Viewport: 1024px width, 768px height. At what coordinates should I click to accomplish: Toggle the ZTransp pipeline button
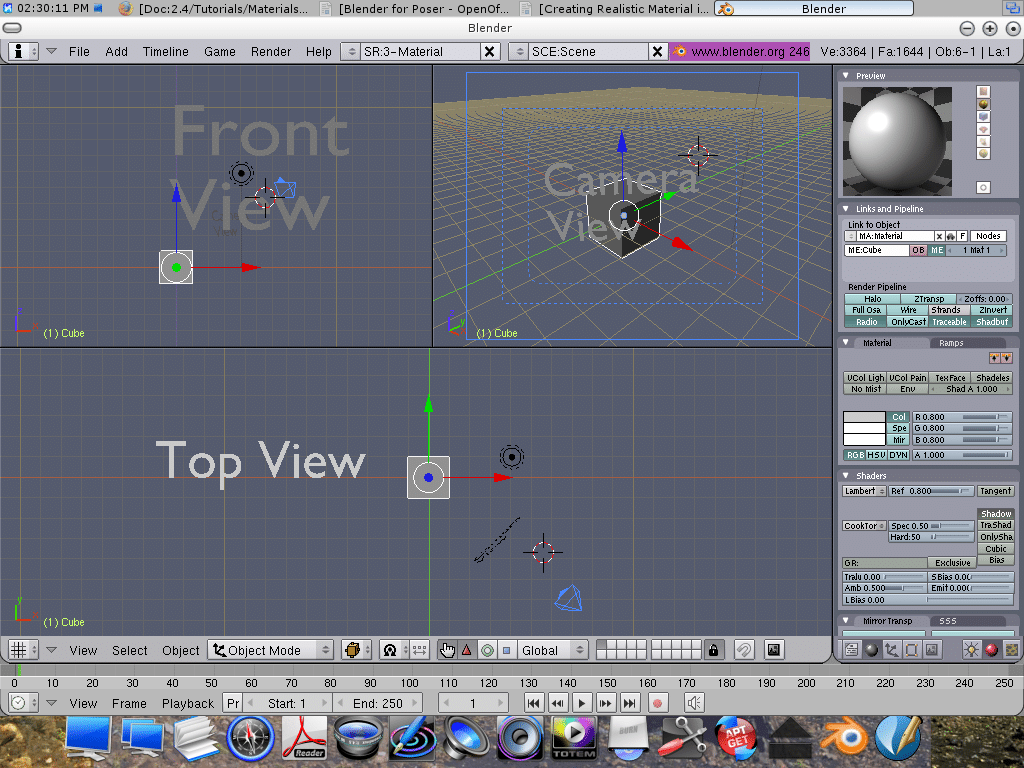tap(928, 299)
